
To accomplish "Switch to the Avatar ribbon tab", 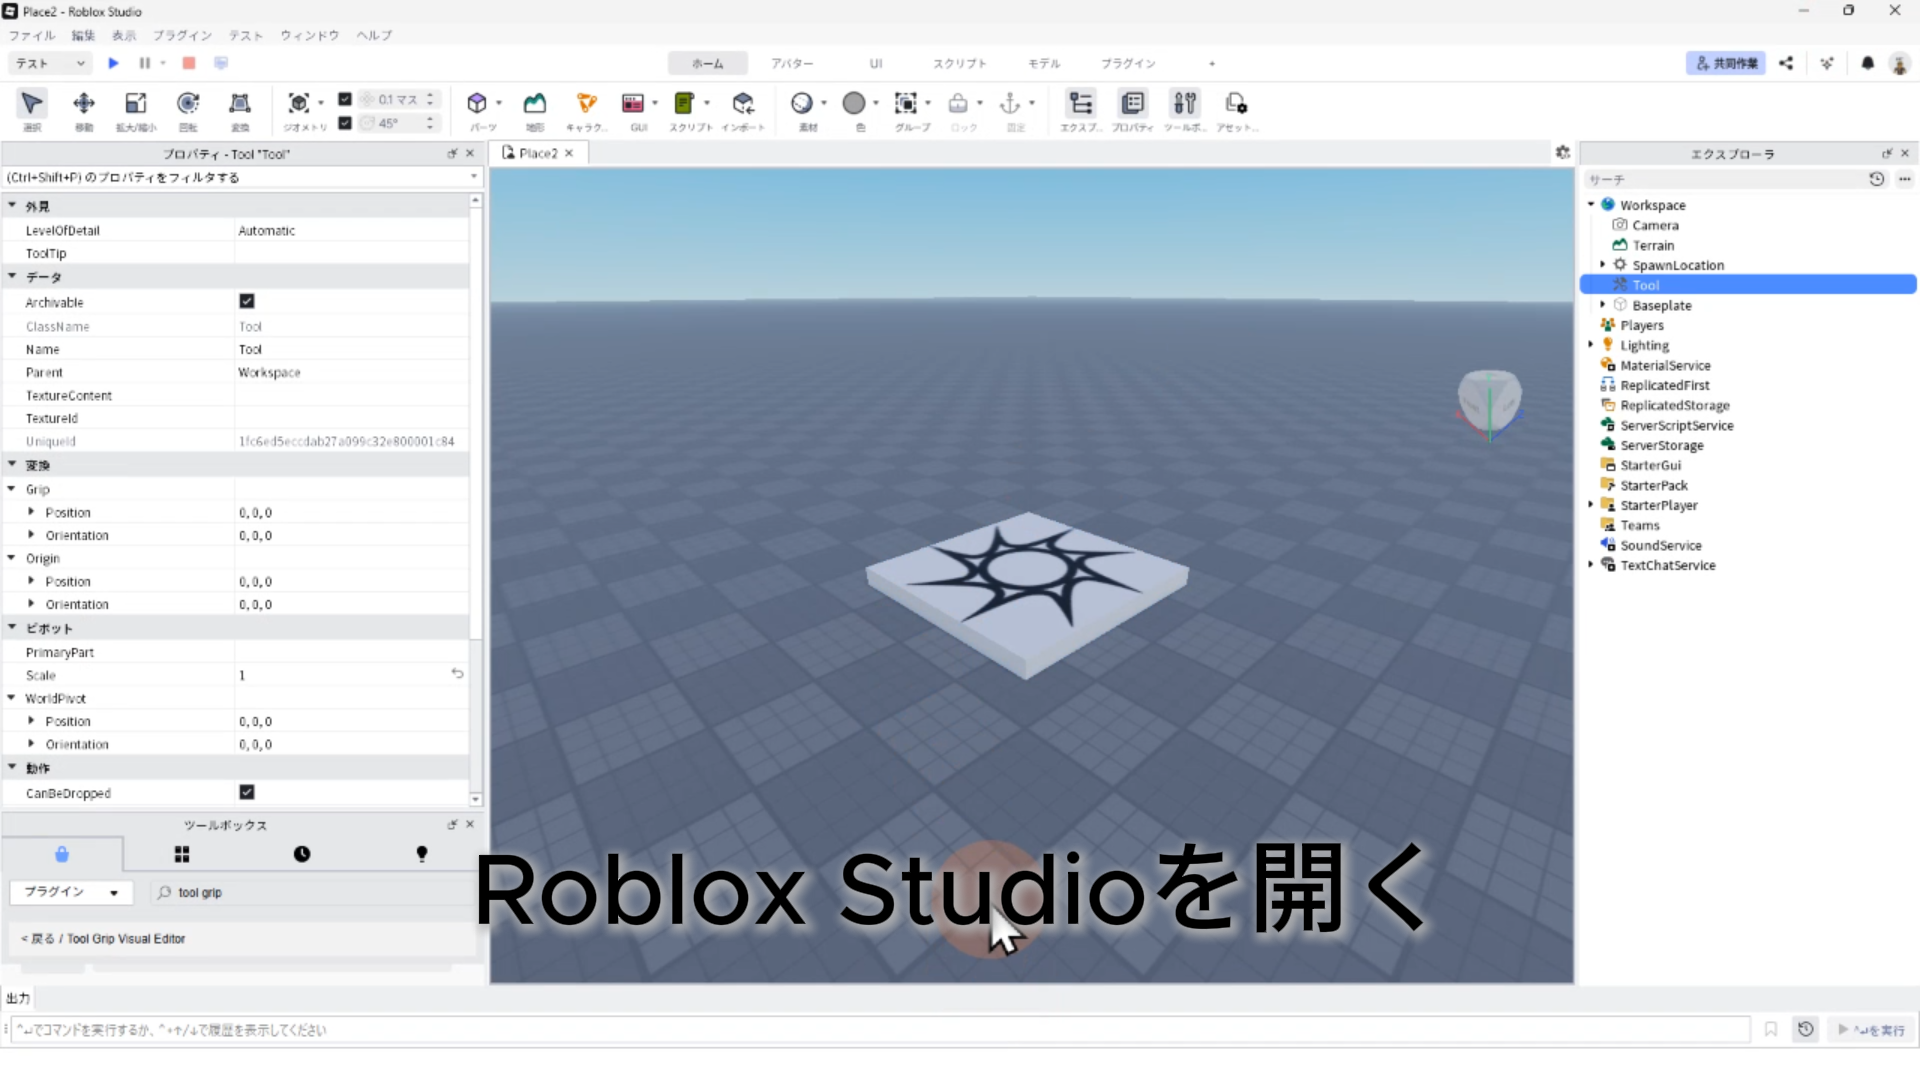I will pos(791,63).
